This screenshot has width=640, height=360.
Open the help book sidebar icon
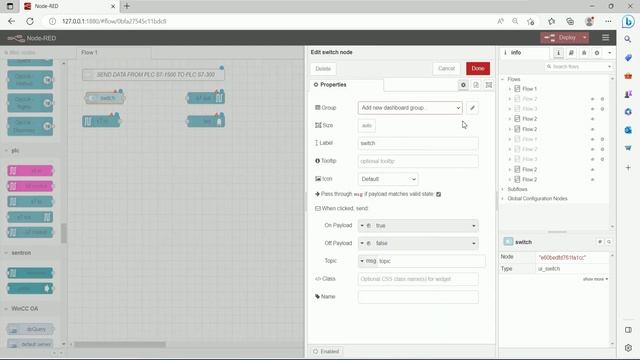click(x=571, y=53)
